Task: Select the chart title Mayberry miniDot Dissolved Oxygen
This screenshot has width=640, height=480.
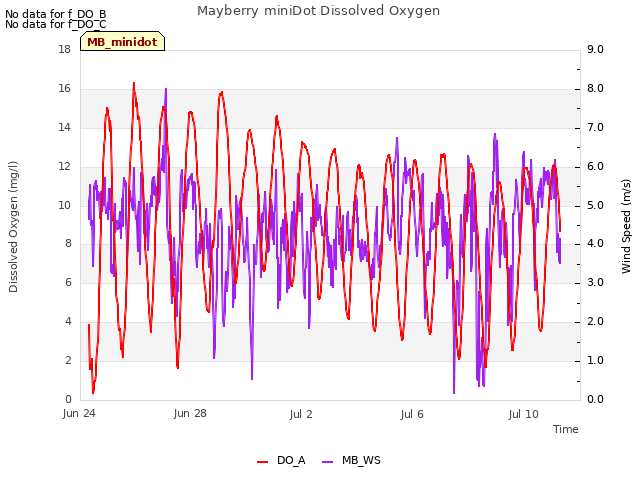Action: click(318, 11)
